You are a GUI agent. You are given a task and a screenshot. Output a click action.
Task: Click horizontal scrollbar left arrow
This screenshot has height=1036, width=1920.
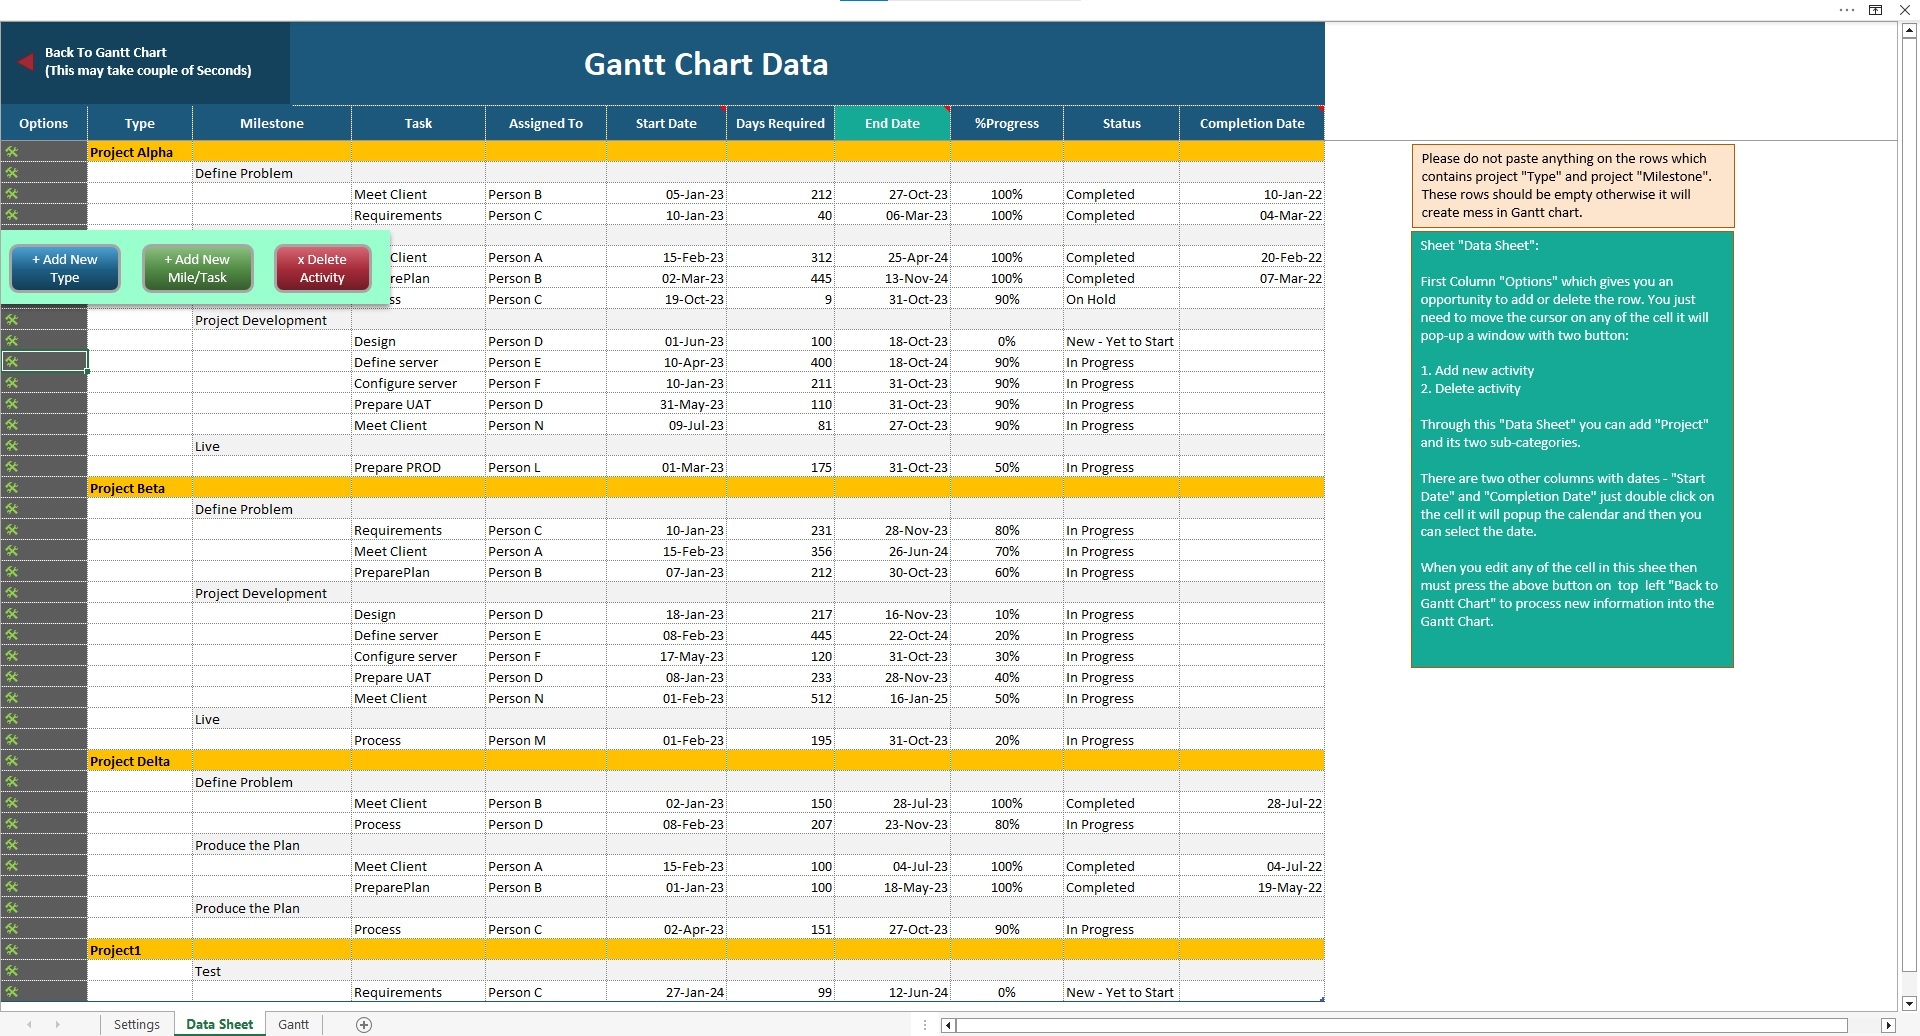click(x=948, y=1025)
